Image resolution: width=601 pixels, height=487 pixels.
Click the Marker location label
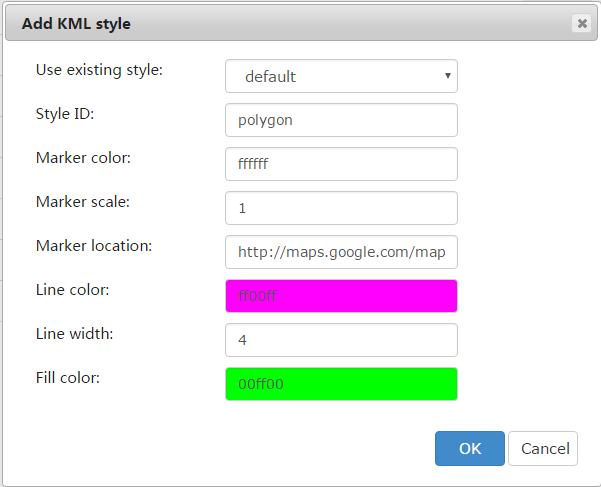[x=93, y=246]
